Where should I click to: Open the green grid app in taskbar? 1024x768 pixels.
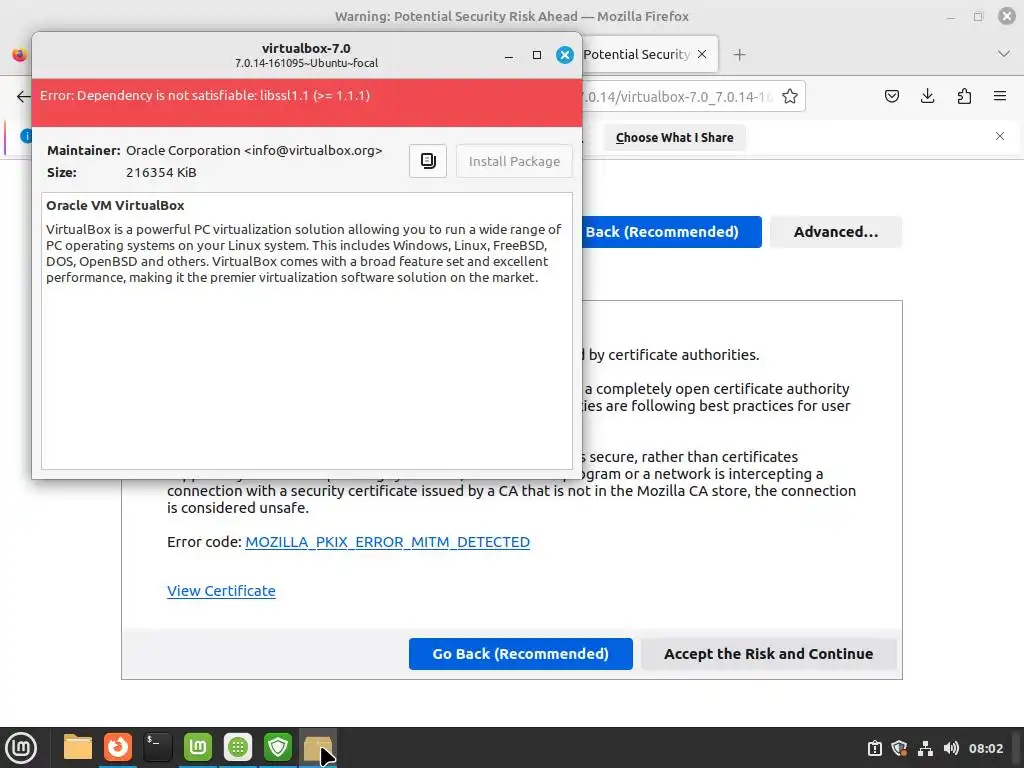[x=238, y=747]
